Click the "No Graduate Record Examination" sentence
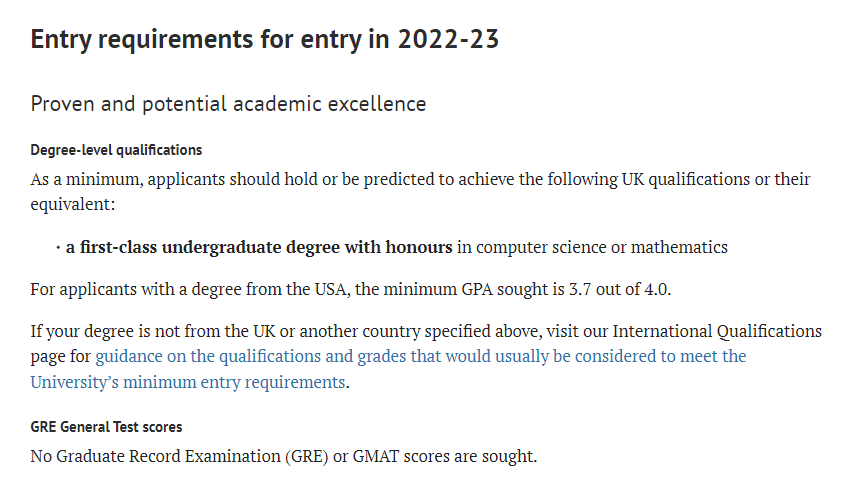Viewport: 854px width, 491px height. [x=284, y=456]
